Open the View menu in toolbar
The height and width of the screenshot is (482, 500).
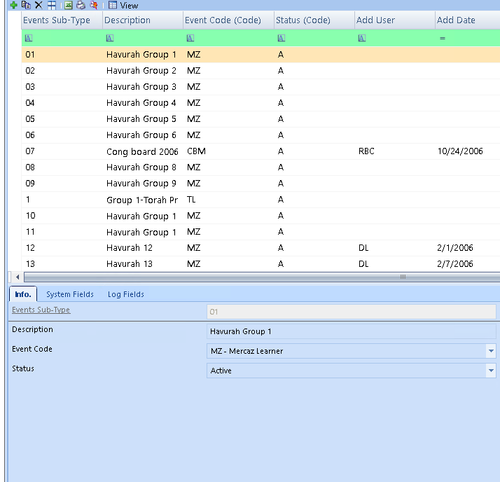point(123,5)
